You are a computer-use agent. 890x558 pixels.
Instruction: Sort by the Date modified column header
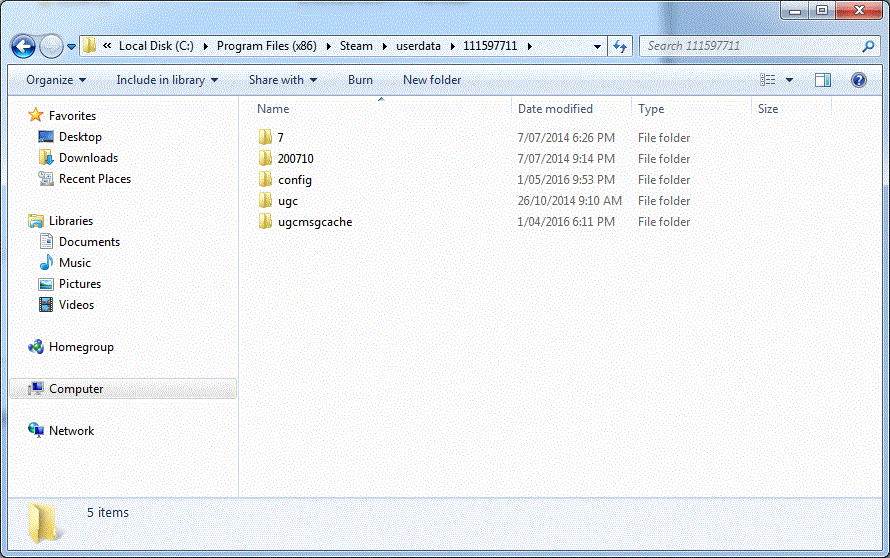click(555, 109)
